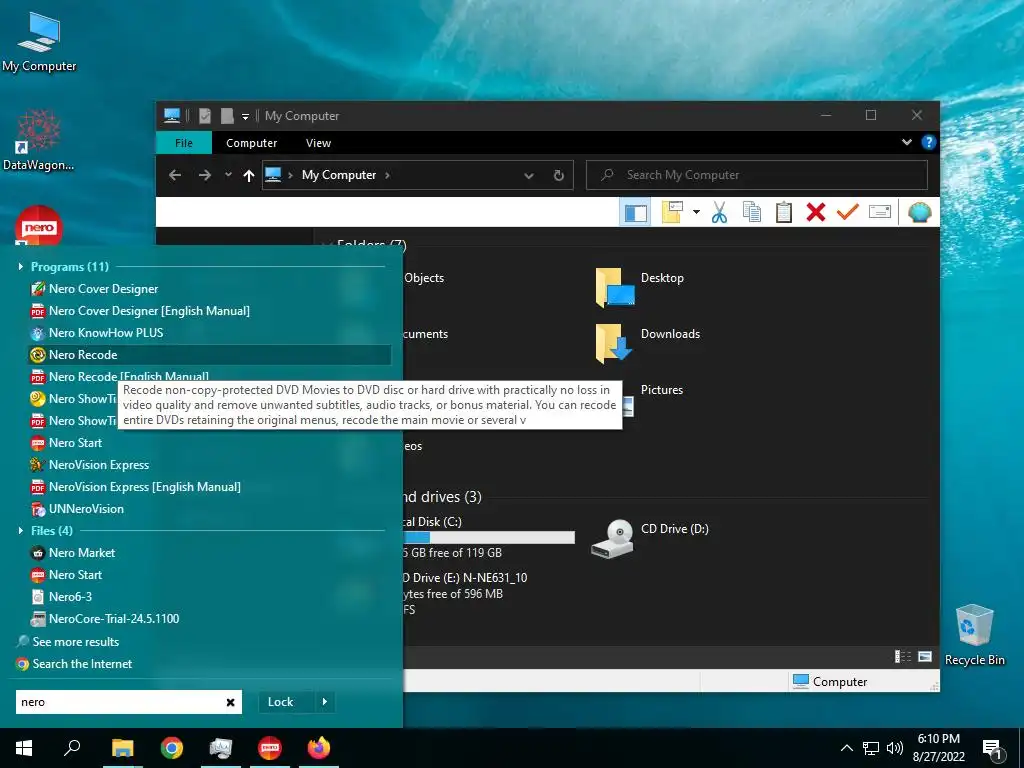Launch NeroVision Express
Viewport: 1024px width, 768px height.
[x=209, y=465]
